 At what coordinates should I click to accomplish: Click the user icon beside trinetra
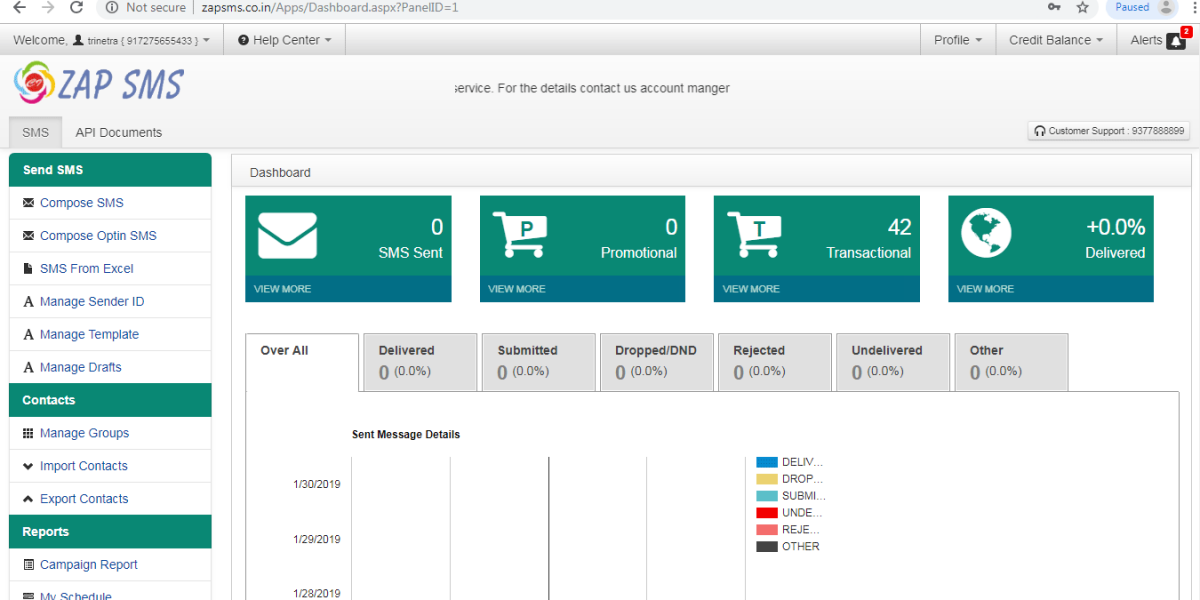(x=79, y=40)
